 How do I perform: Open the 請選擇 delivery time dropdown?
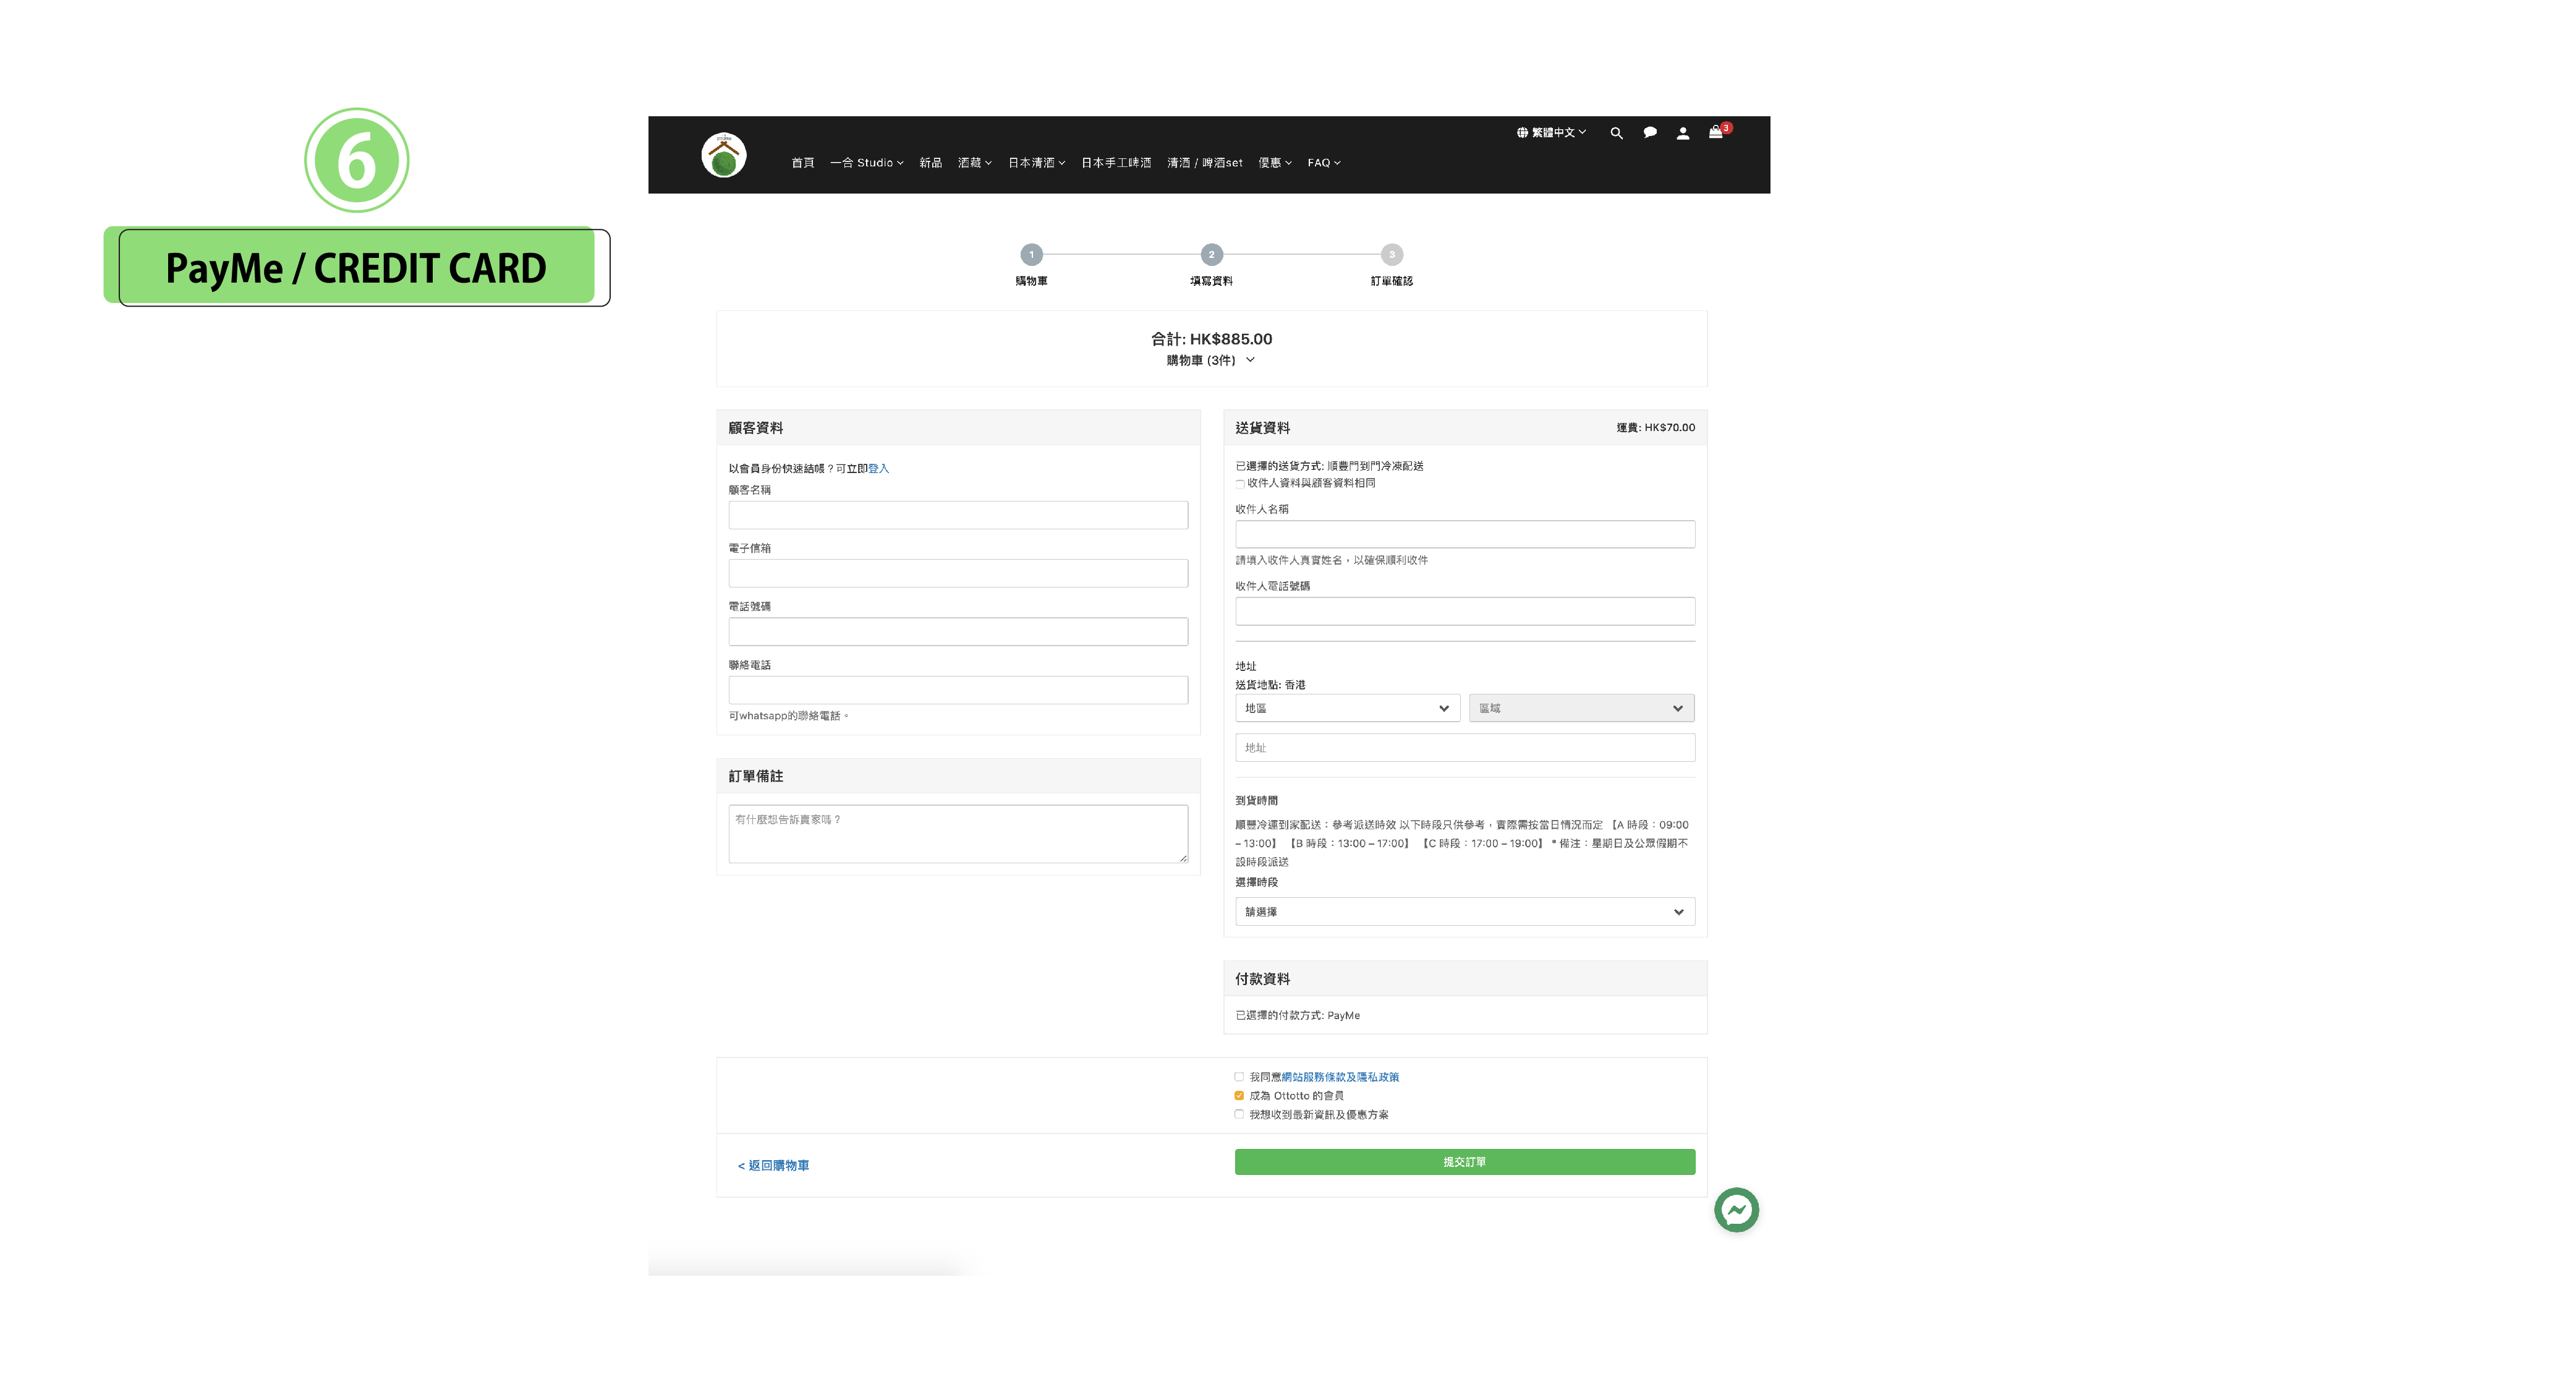(x=1464, y=912)
